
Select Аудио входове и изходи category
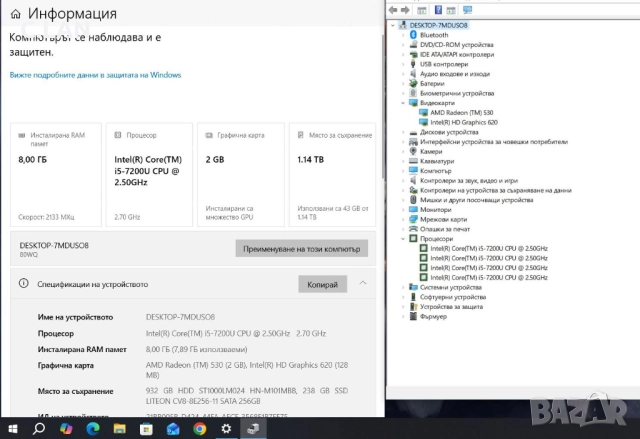coord(455,74)
